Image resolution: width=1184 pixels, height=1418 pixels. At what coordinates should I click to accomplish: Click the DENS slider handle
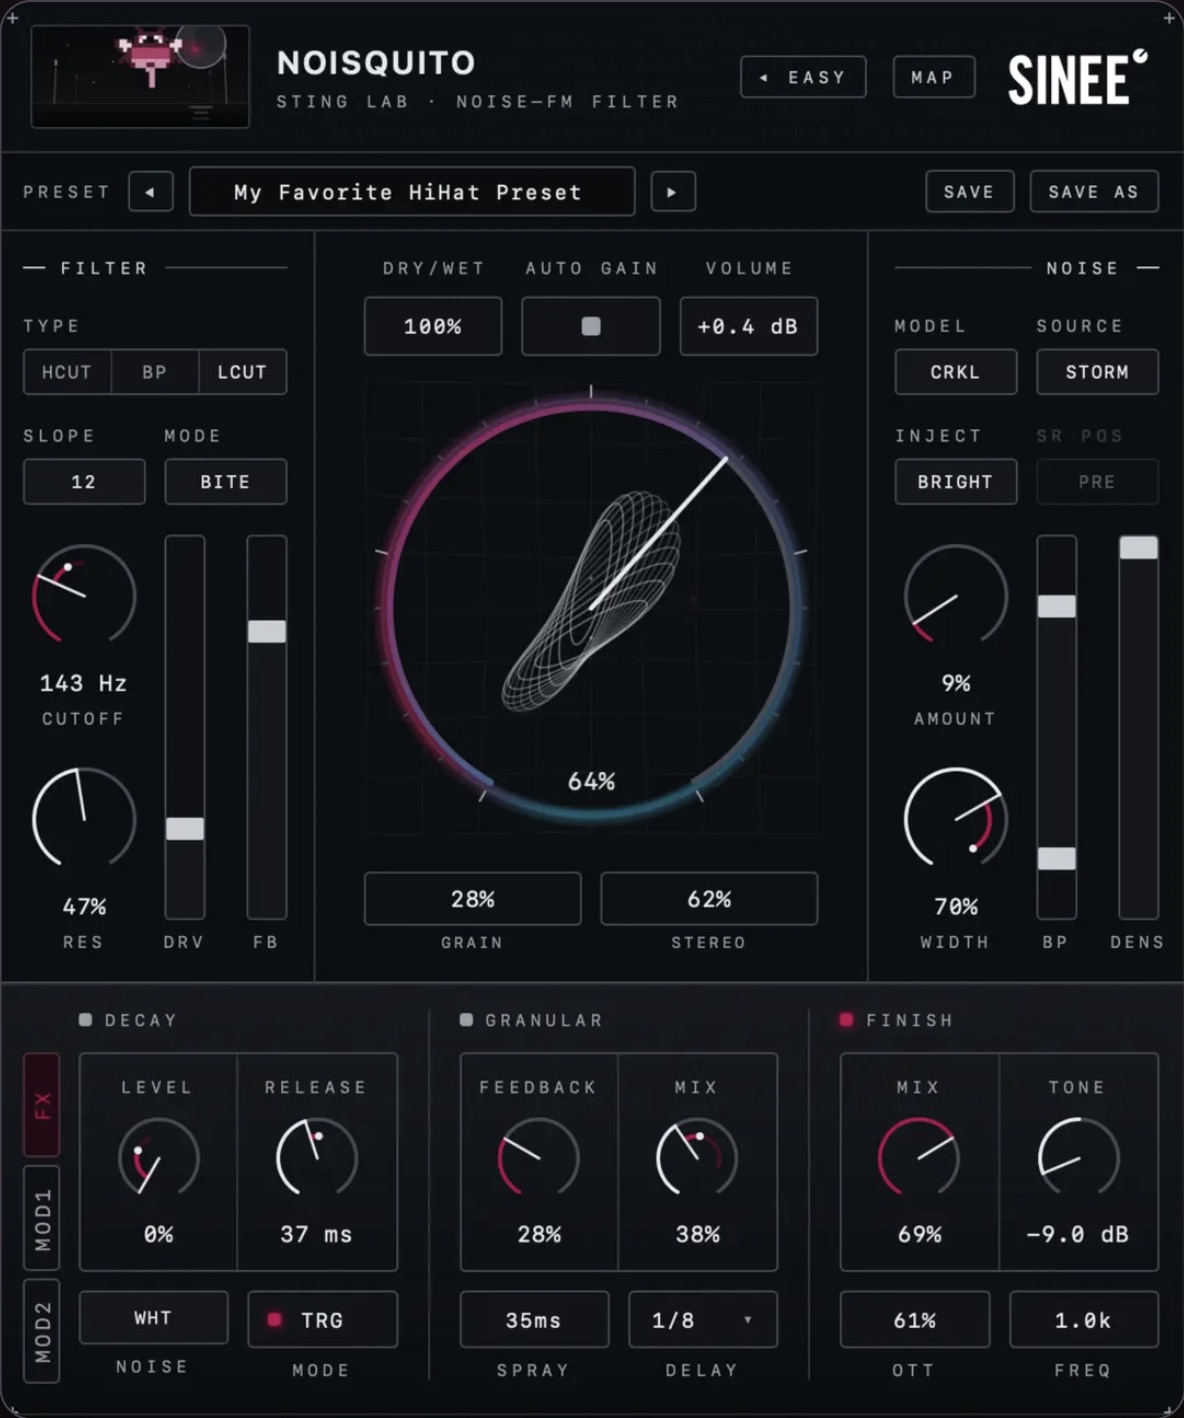(x=1139, y=547)
